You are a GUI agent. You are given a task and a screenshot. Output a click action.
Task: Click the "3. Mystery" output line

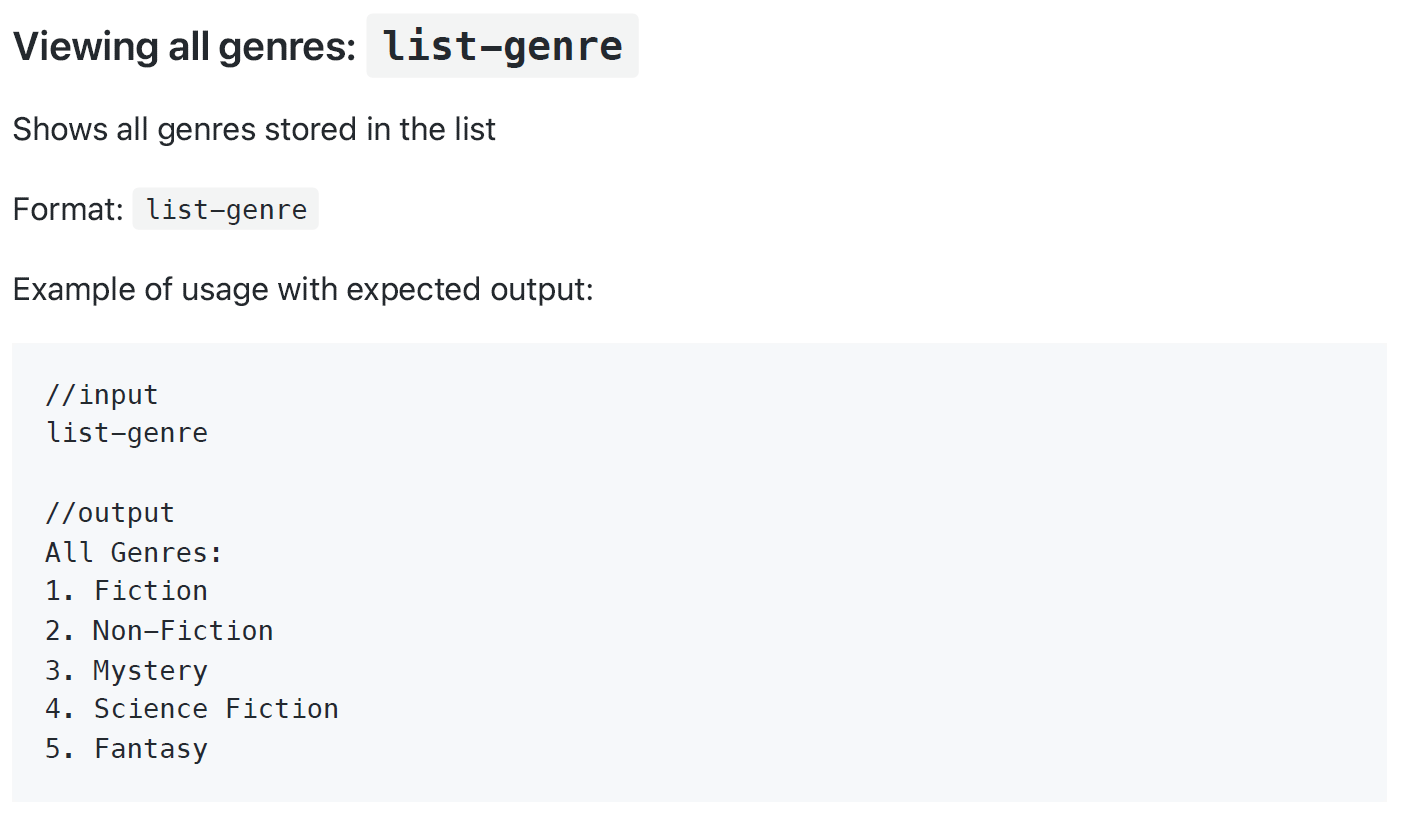click(127, 670)
